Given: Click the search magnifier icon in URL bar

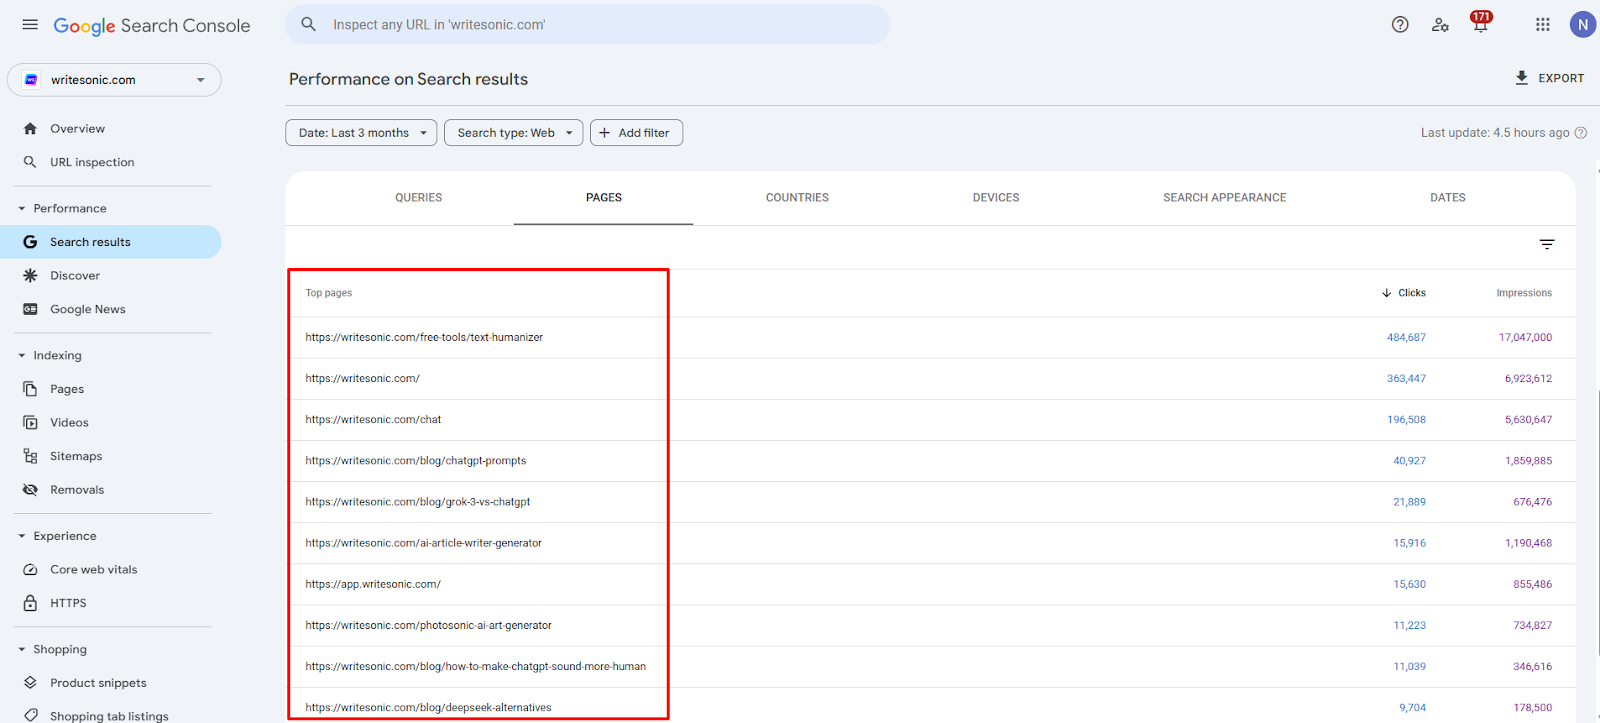Looking at the screenshot, I should tap(309, 24).
